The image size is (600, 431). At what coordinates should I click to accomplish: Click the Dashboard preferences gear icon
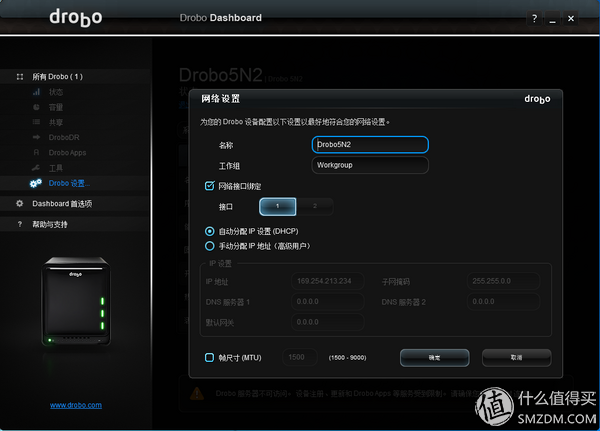click(x=20, y=204)
